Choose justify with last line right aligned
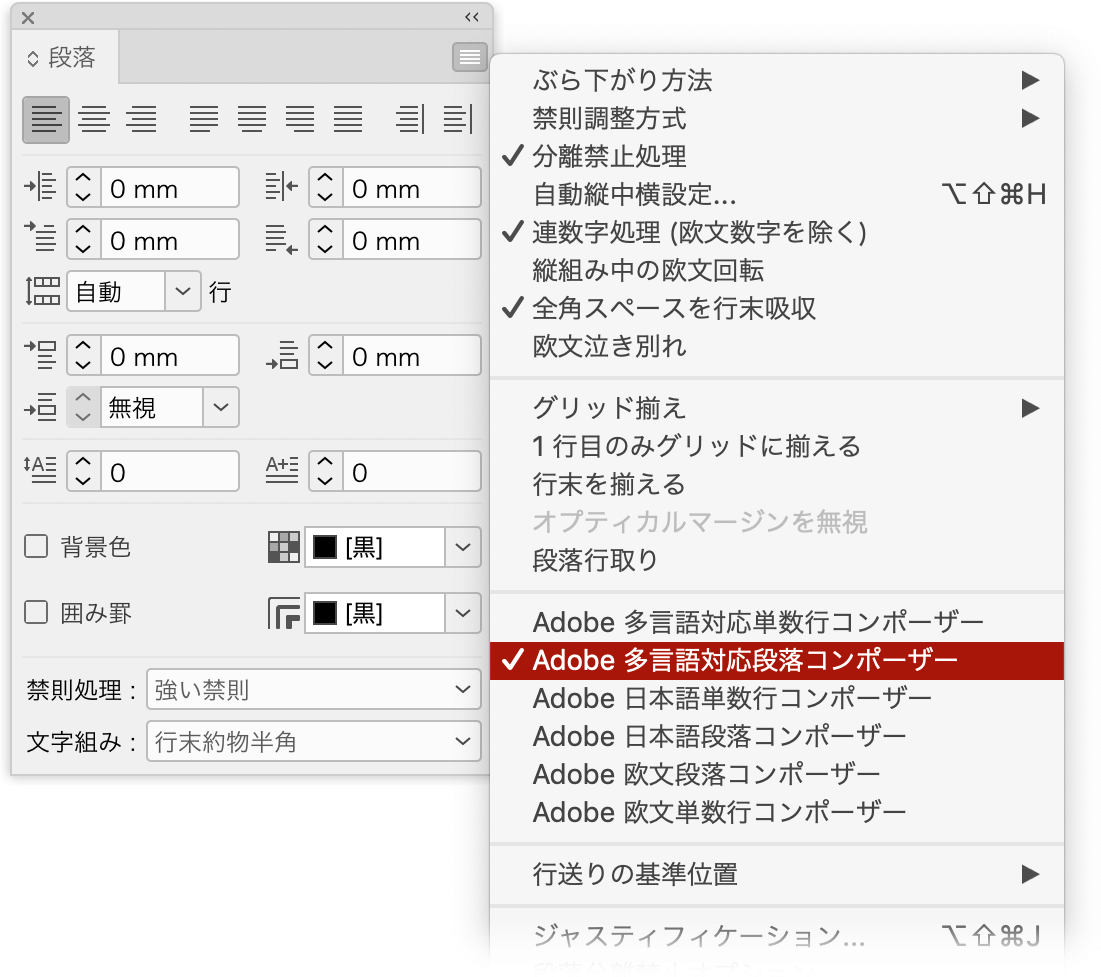 pyautogui.click(x=300, y=119)
